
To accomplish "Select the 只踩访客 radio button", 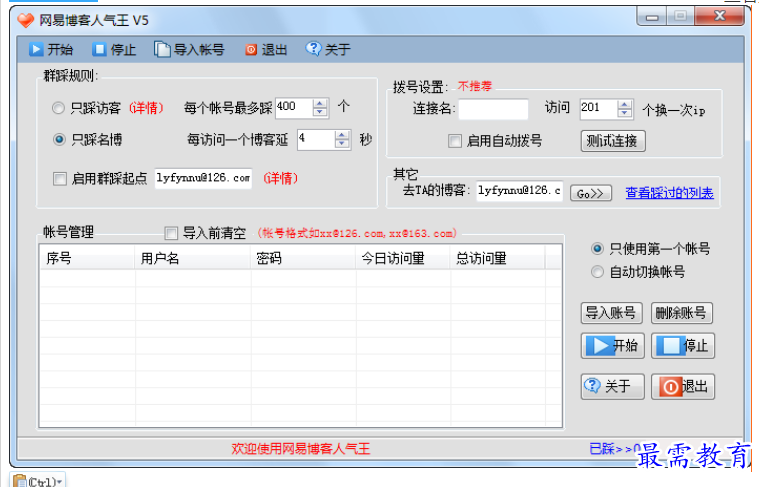I will point(58,108).
